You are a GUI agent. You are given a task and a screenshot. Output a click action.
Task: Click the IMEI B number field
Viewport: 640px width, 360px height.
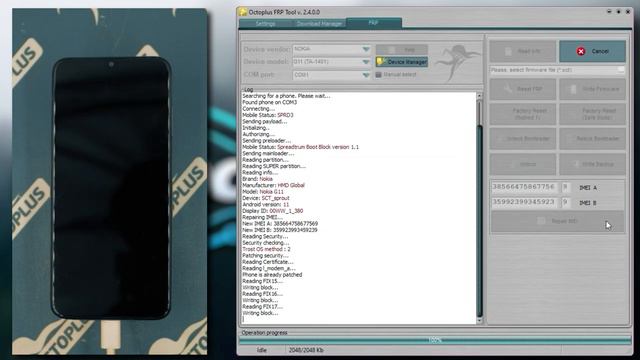click(x=525, y=202)
